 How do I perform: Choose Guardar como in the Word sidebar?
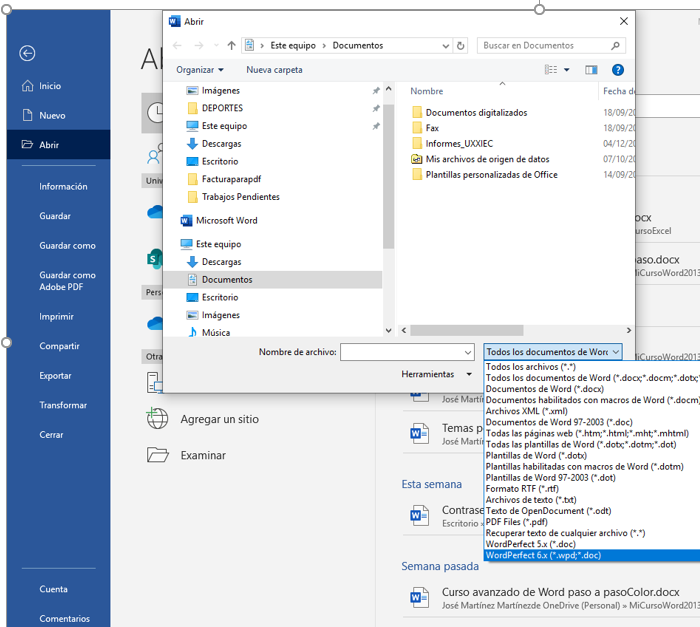[67, 246]
